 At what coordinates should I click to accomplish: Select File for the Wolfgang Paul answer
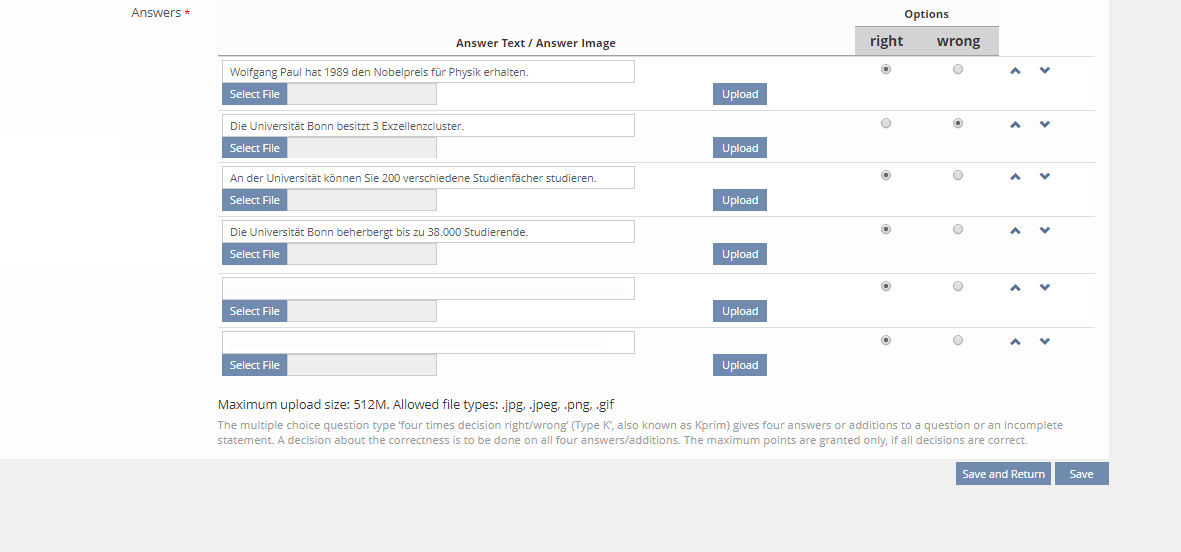click(x=255, y=94)
